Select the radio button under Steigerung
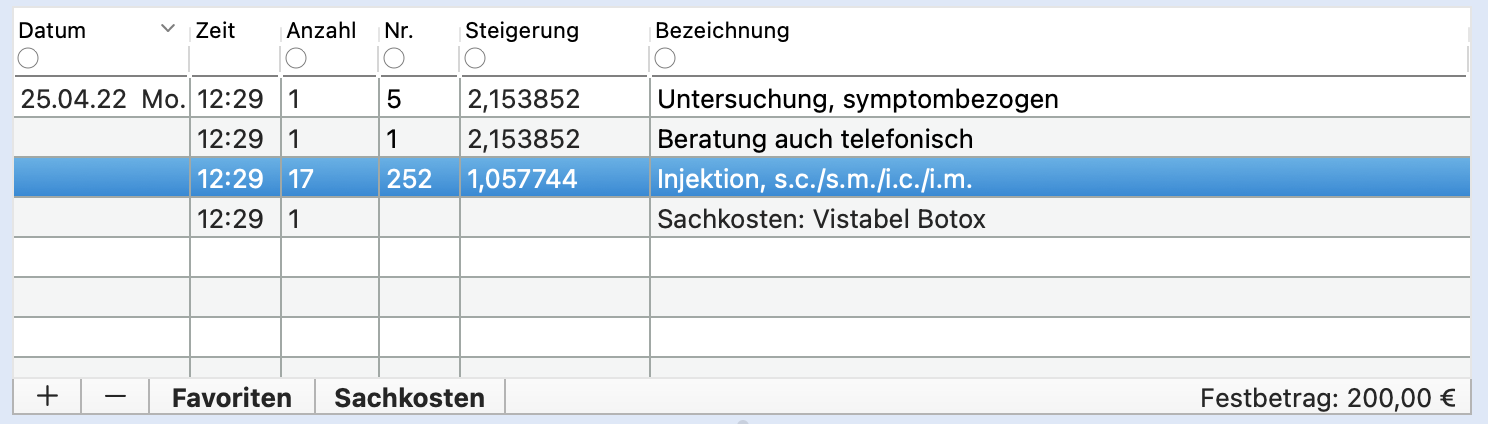This screenshot has width=1488, height=424. tap(475, 59)
